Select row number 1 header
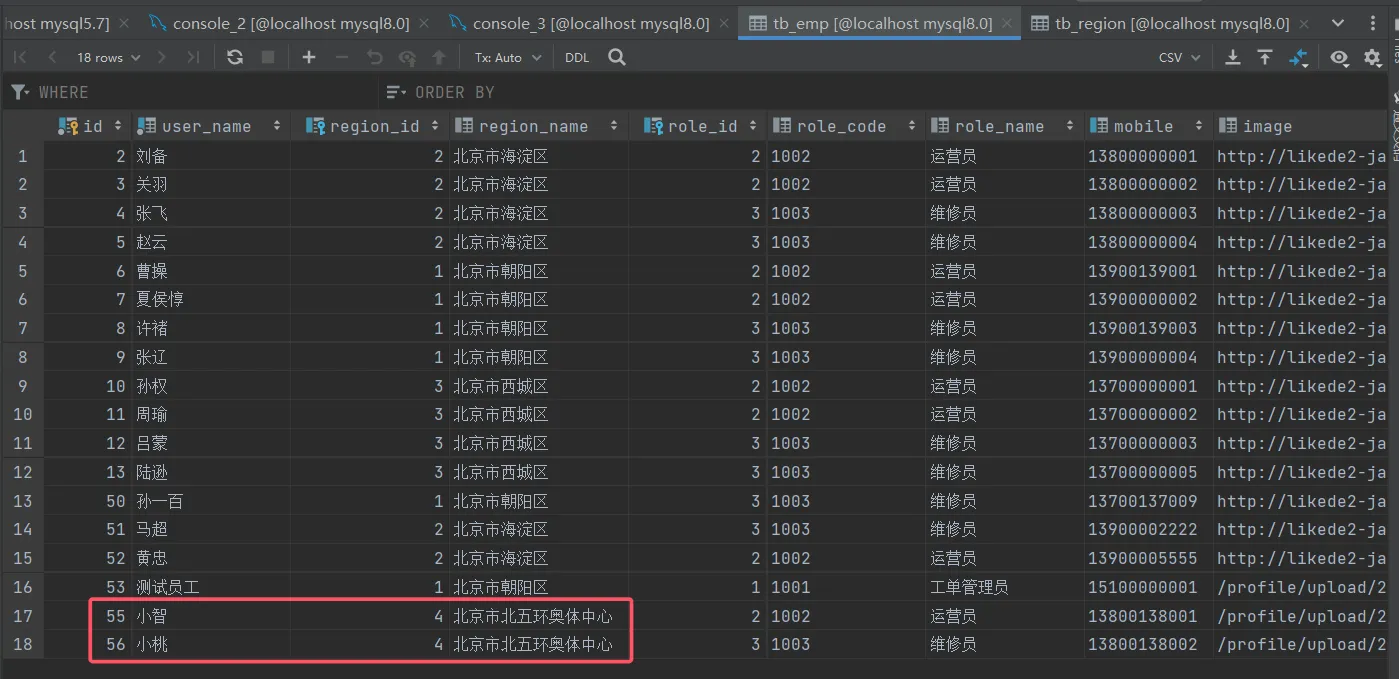 click(x=22, y=156)
